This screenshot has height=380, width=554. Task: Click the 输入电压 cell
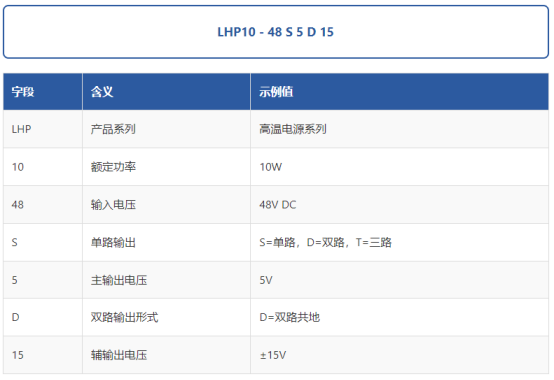[166, 204]
